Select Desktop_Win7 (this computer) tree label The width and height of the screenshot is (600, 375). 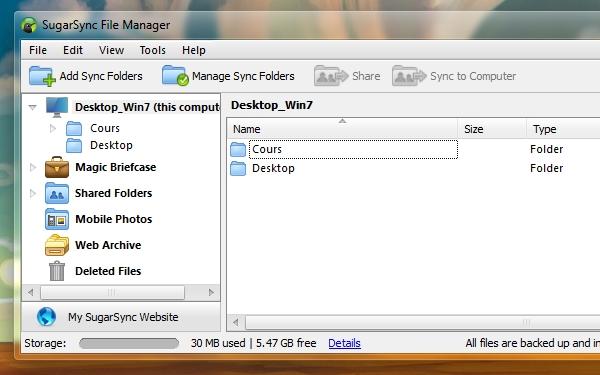[x=147, y=107]
